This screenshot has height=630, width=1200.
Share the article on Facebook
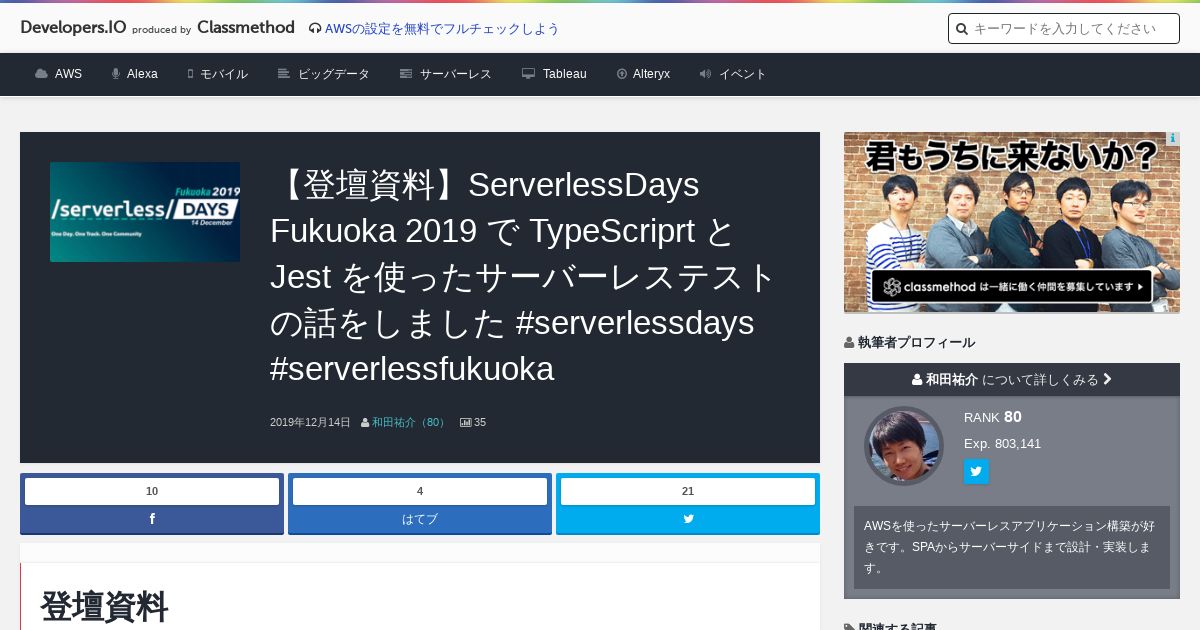click(152, 519)
